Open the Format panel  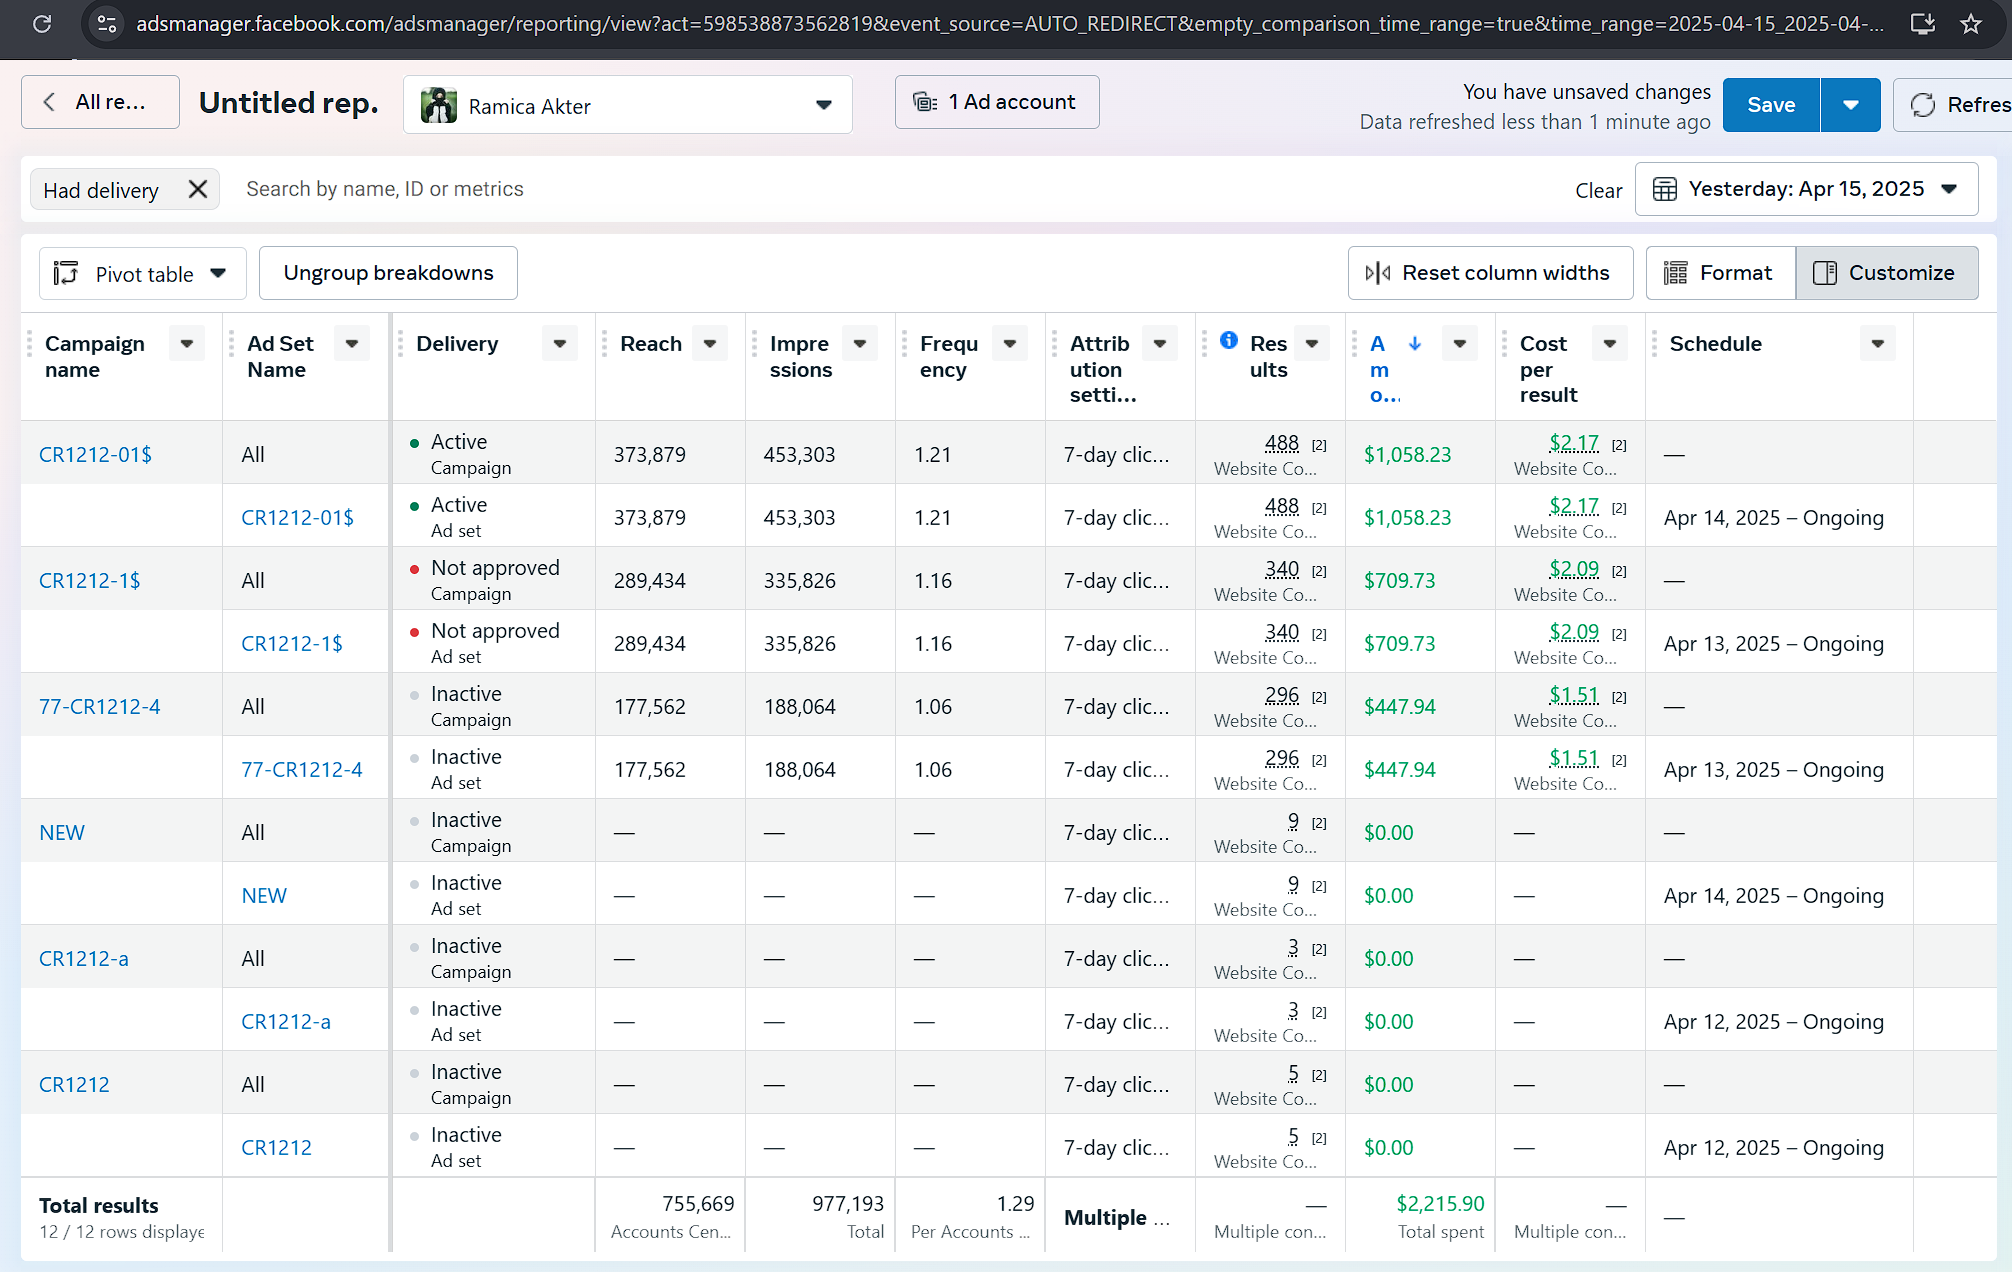[1720, 273]
